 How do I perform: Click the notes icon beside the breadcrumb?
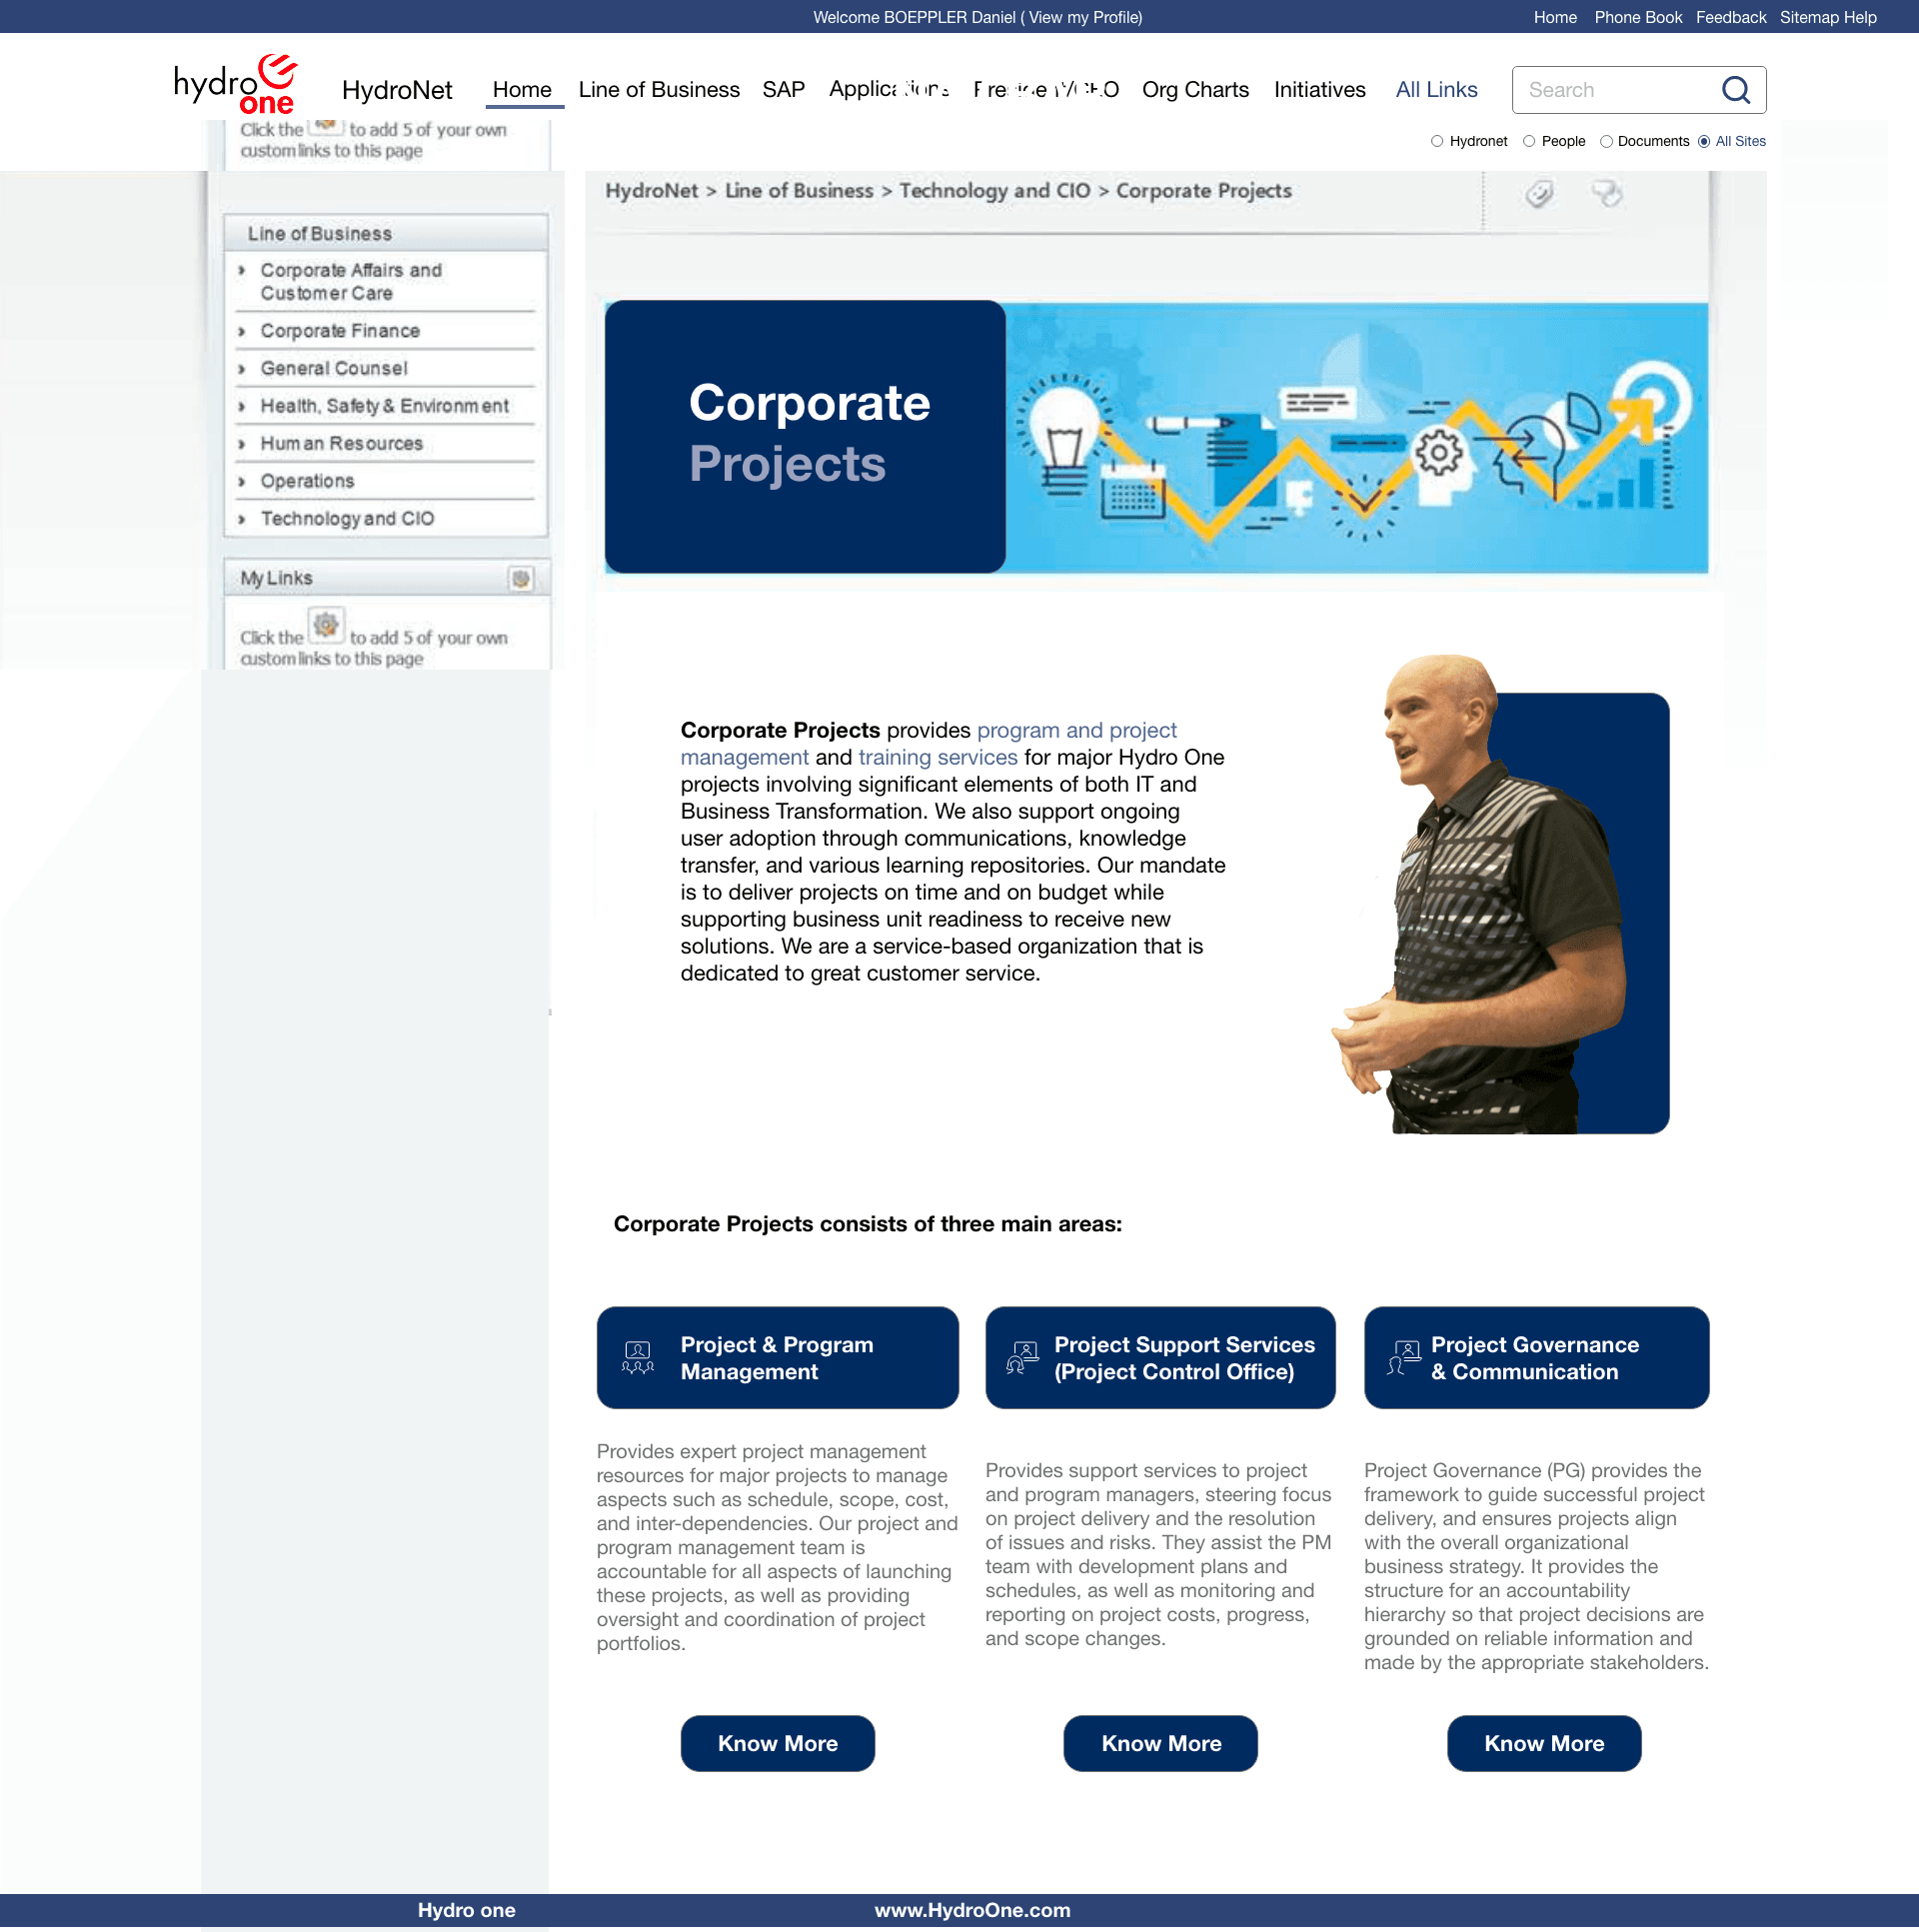[1606, 193]
